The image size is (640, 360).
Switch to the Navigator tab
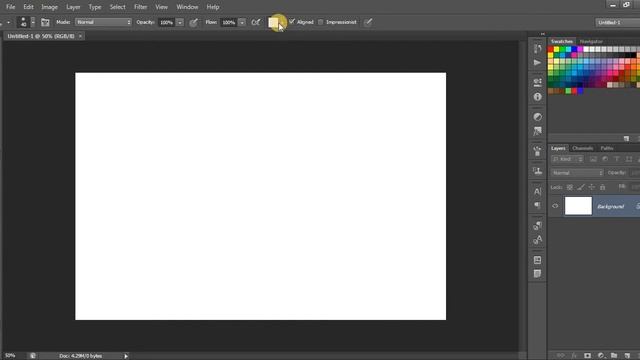click(x=591, y=42)
